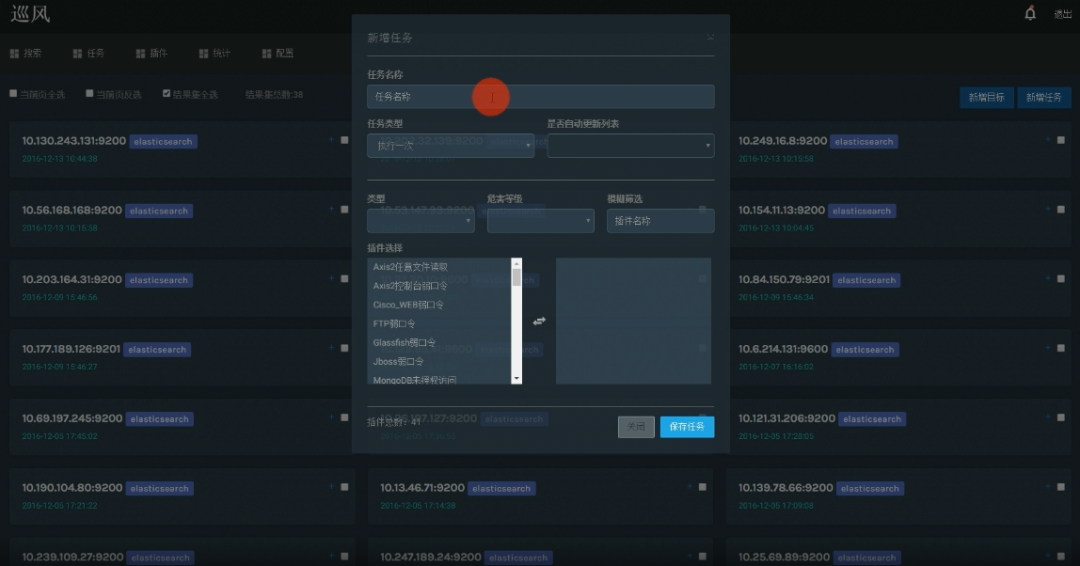Click plus icon on 10.121.31.206:9200 card

[x=1048, y=418]
